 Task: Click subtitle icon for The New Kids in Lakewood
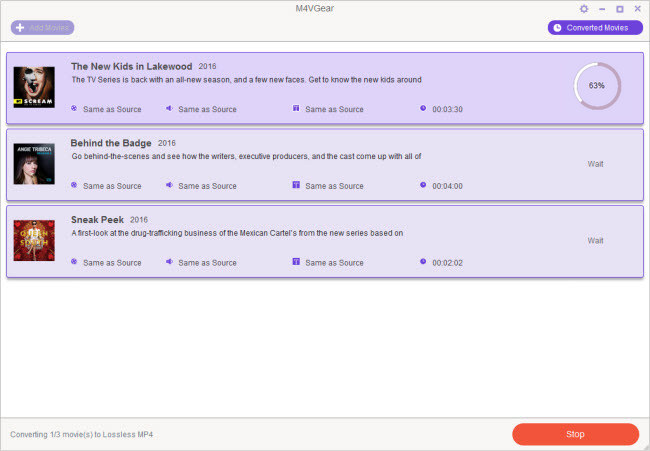[296, 108]
